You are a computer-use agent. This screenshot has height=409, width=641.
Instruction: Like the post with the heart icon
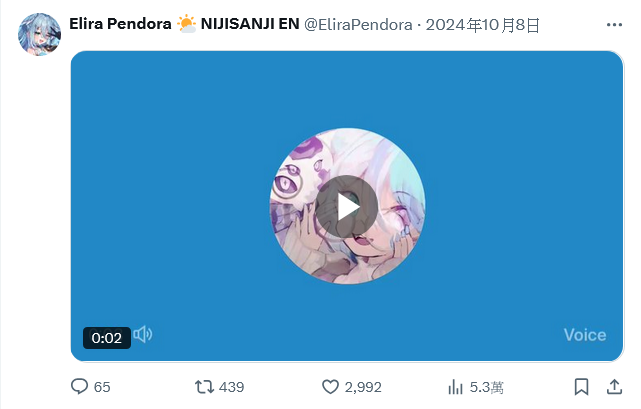(x=330, y=387)
